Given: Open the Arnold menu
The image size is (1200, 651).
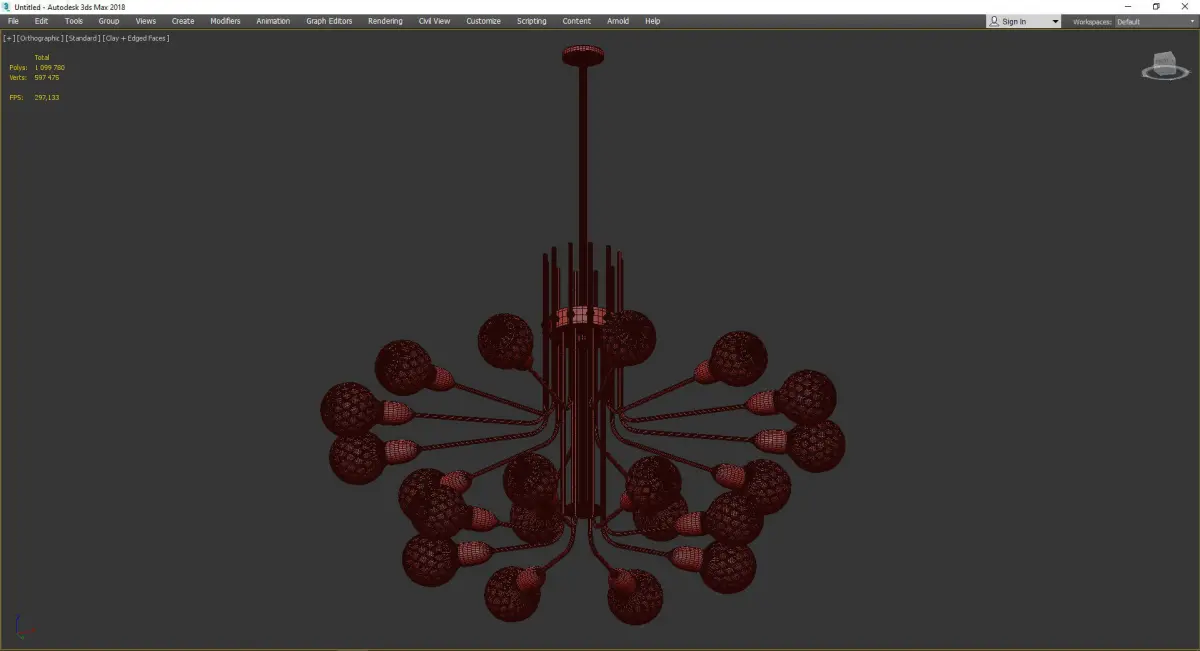Looking at the screenshot, I should point(618,21).
